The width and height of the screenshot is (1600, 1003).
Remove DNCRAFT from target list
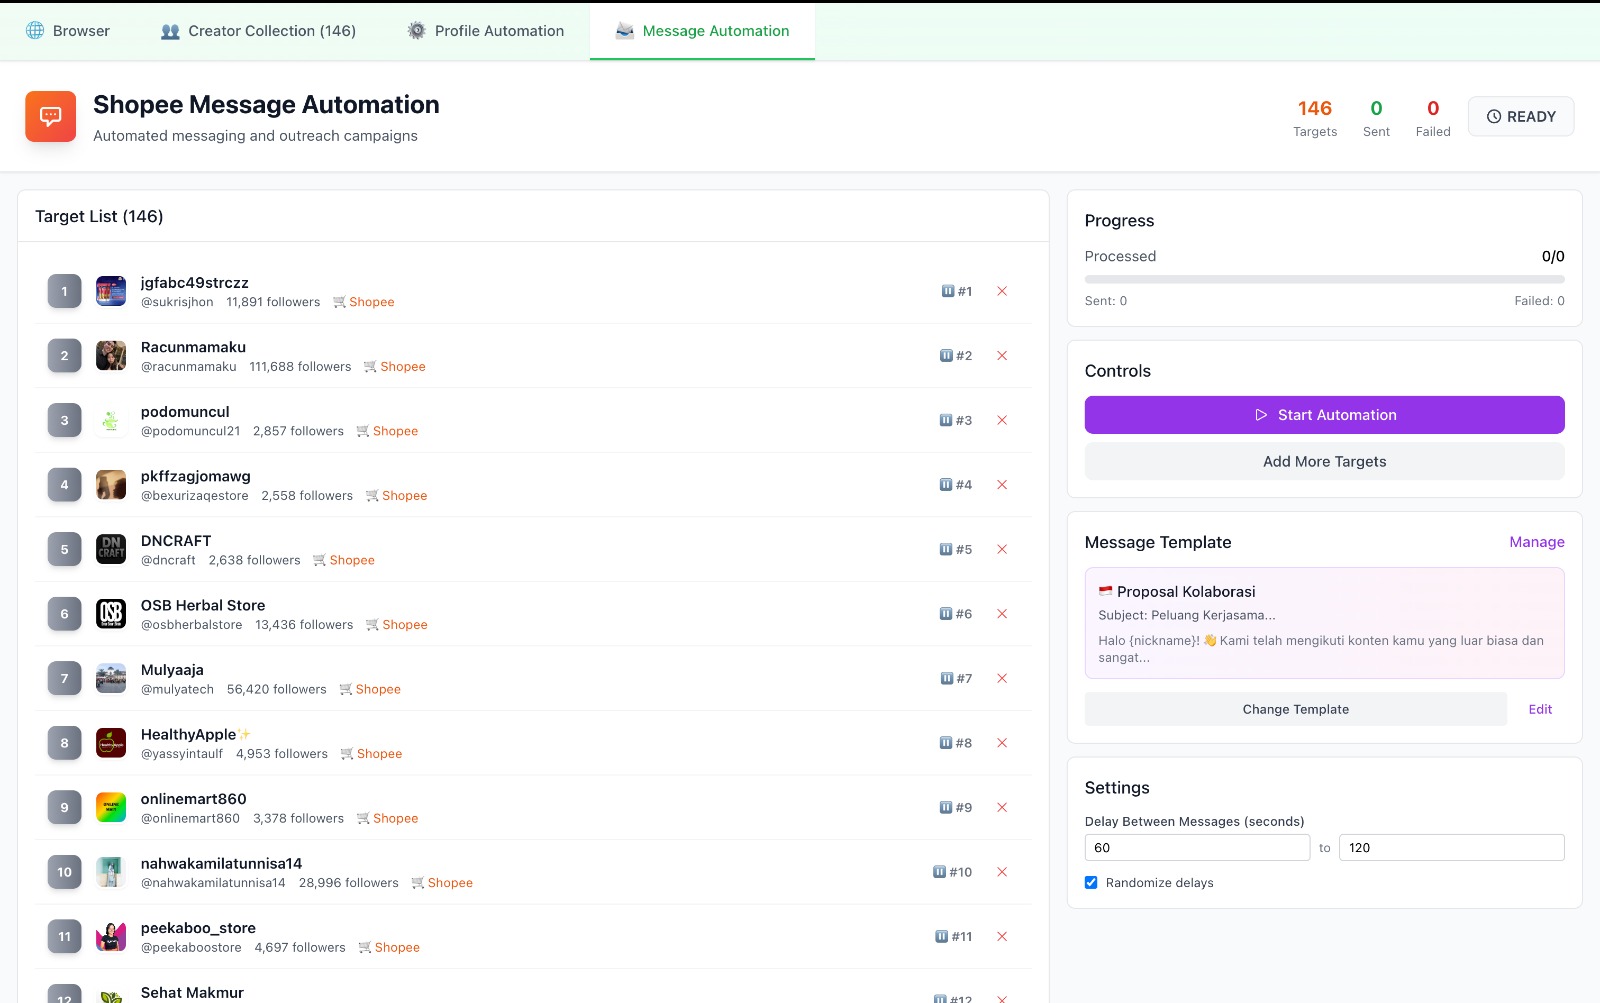(1002, 549)
